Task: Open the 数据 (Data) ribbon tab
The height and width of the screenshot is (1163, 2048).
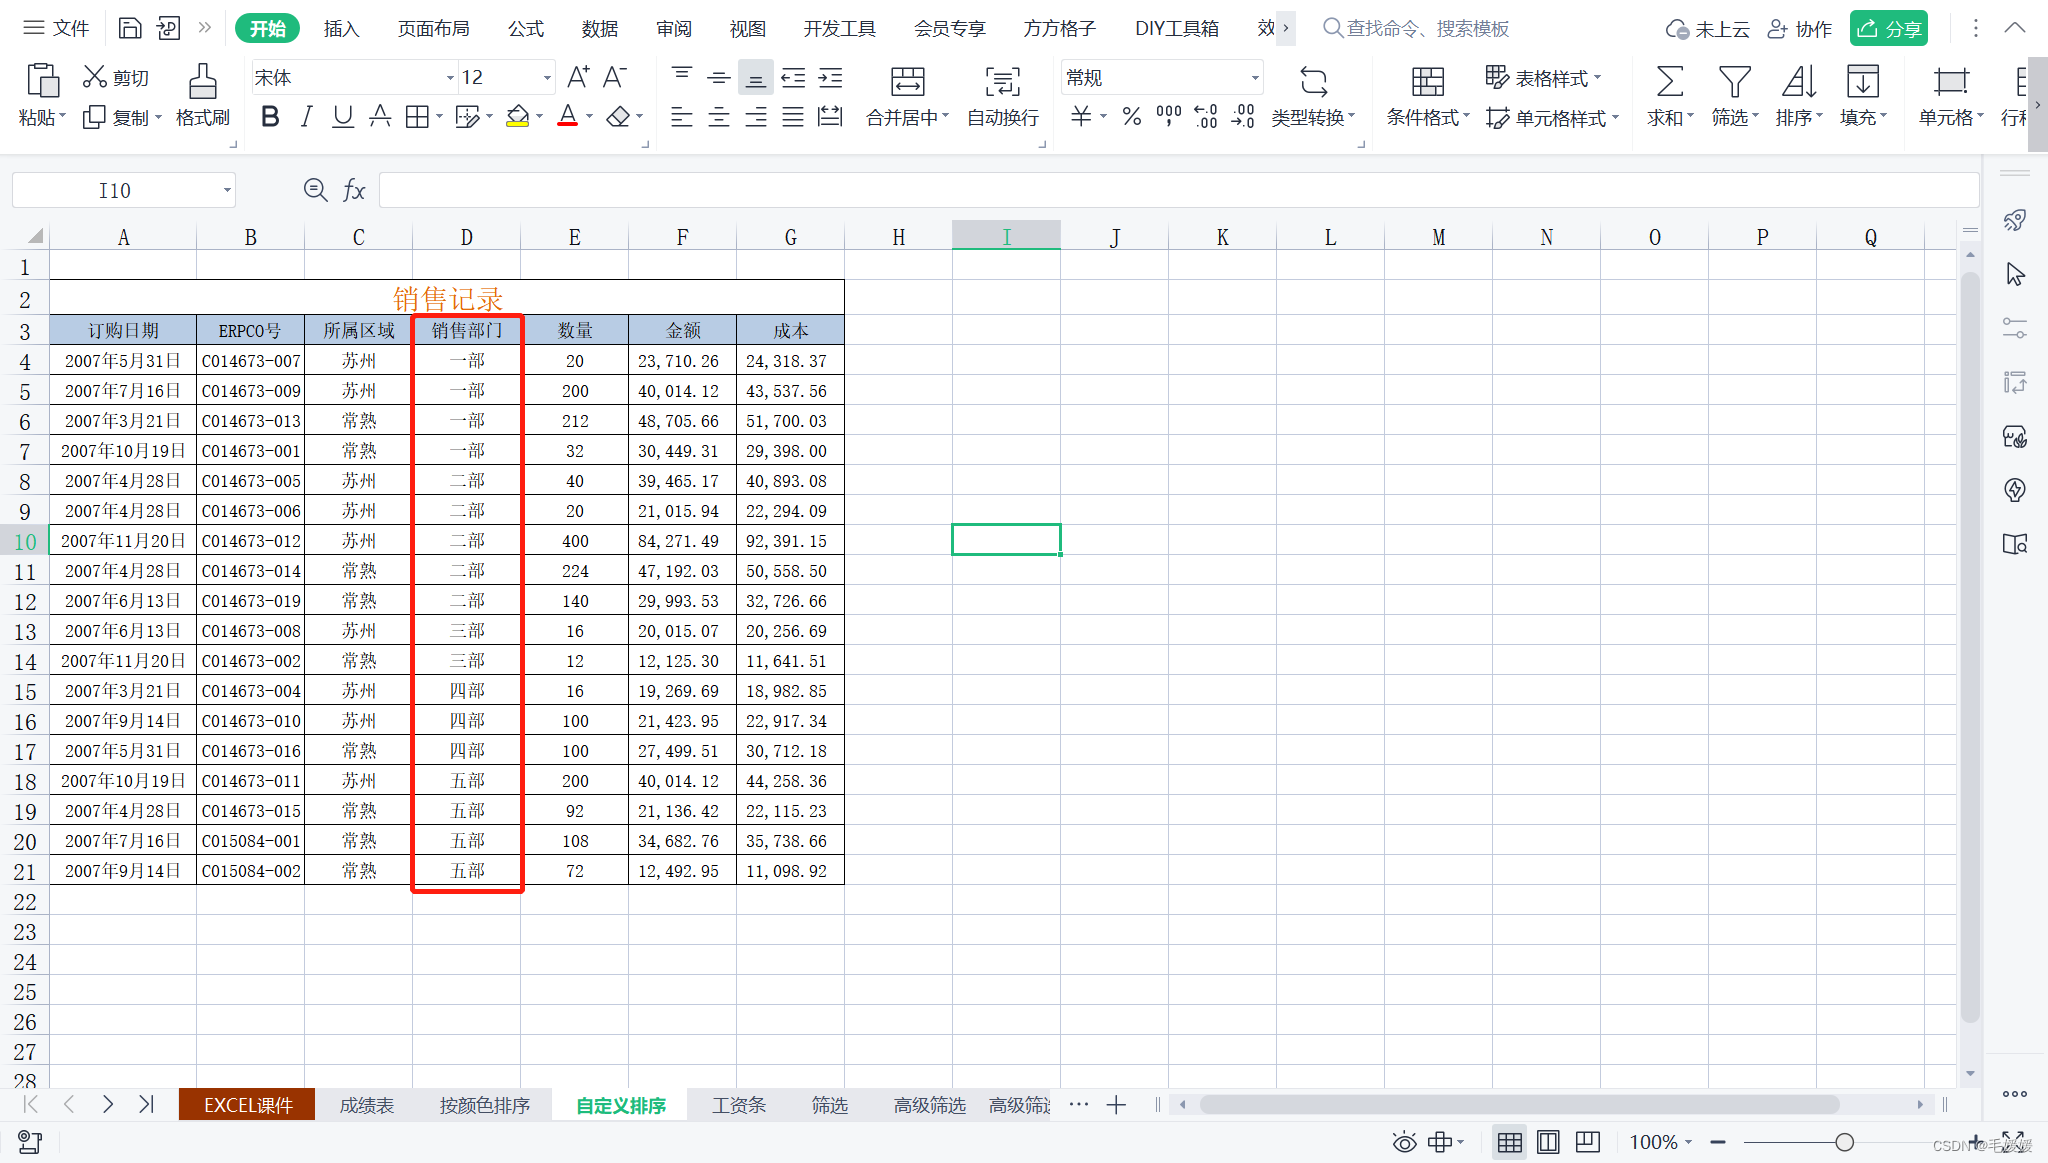Action: (x=599, y=29)
